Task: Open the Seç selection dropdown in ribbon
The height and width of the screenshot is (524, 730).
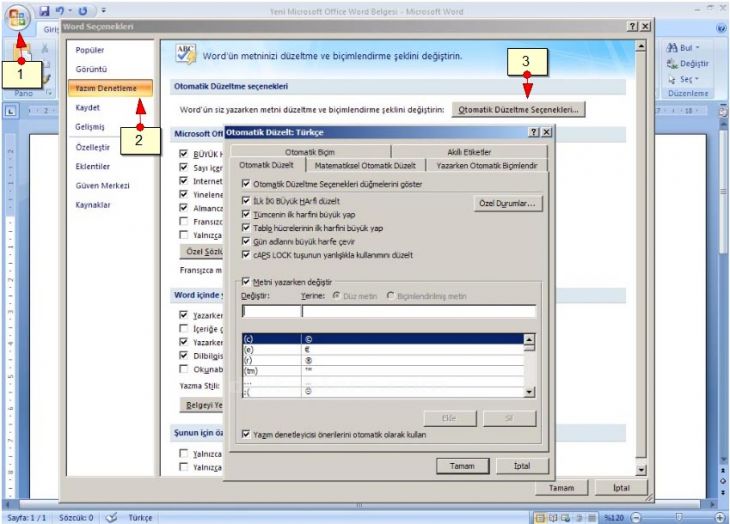Action: click(x=683, y=80)
